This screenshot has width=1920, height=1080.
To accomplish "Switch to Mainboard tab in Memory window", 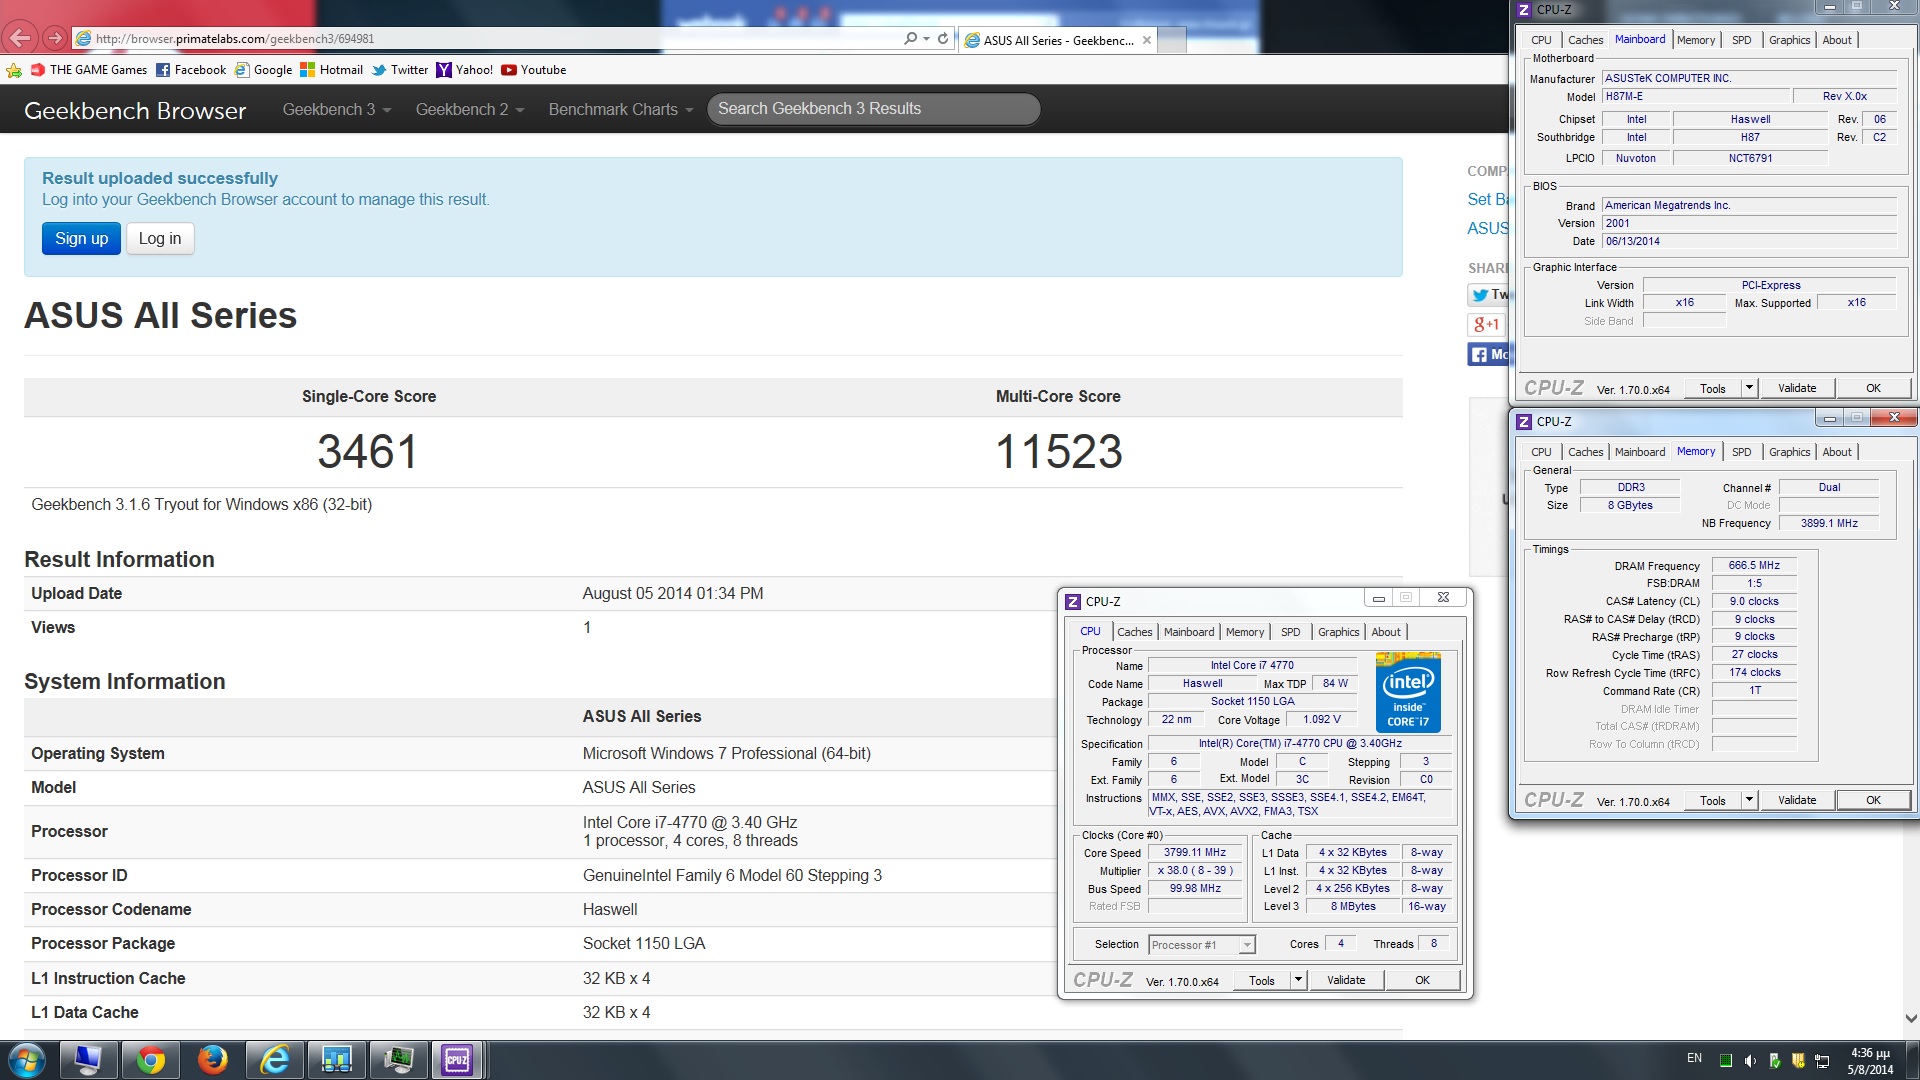I will (1640, 452).
